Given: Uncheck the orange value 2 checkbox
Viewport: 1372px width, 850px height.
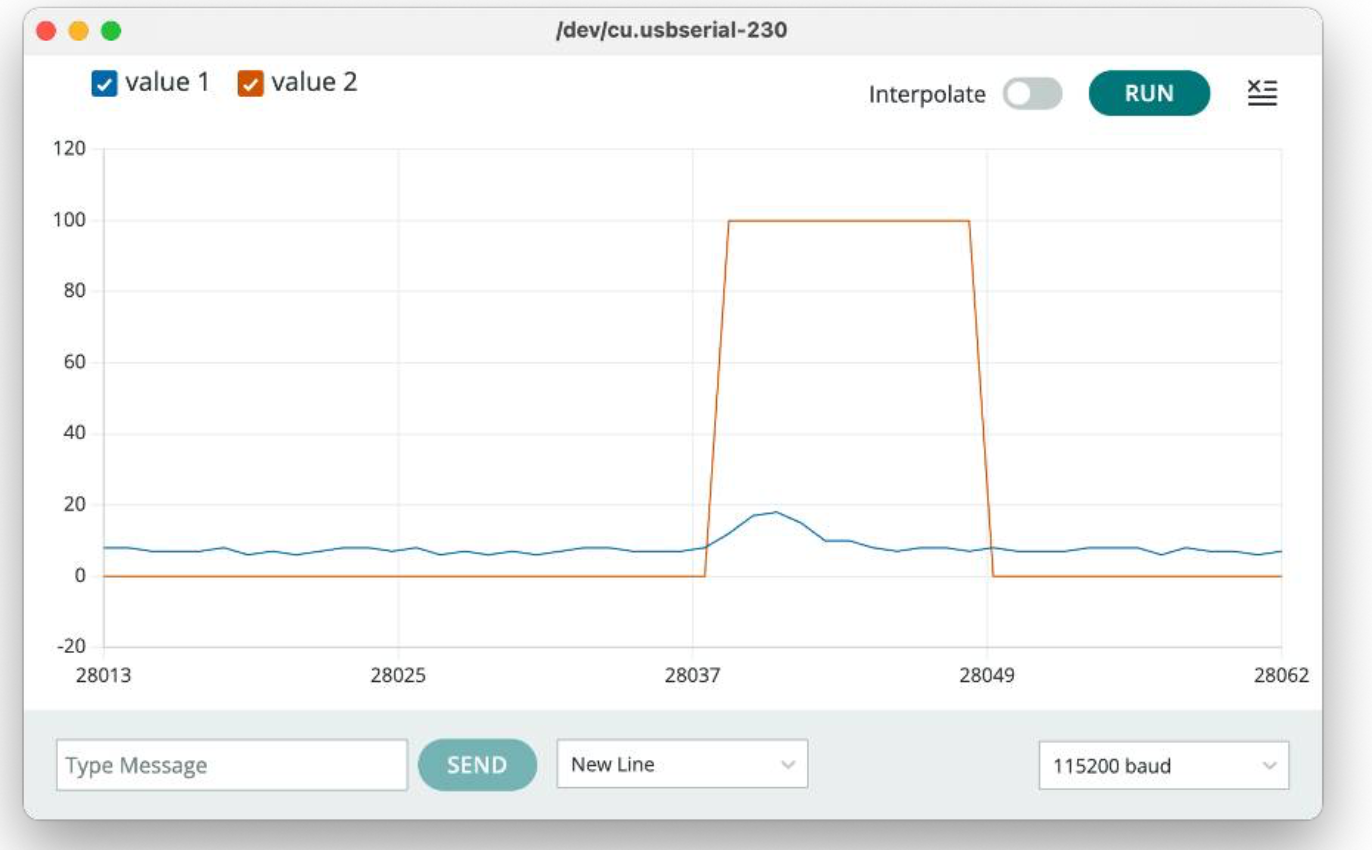Looking at the screenshot, I should 250,84.
